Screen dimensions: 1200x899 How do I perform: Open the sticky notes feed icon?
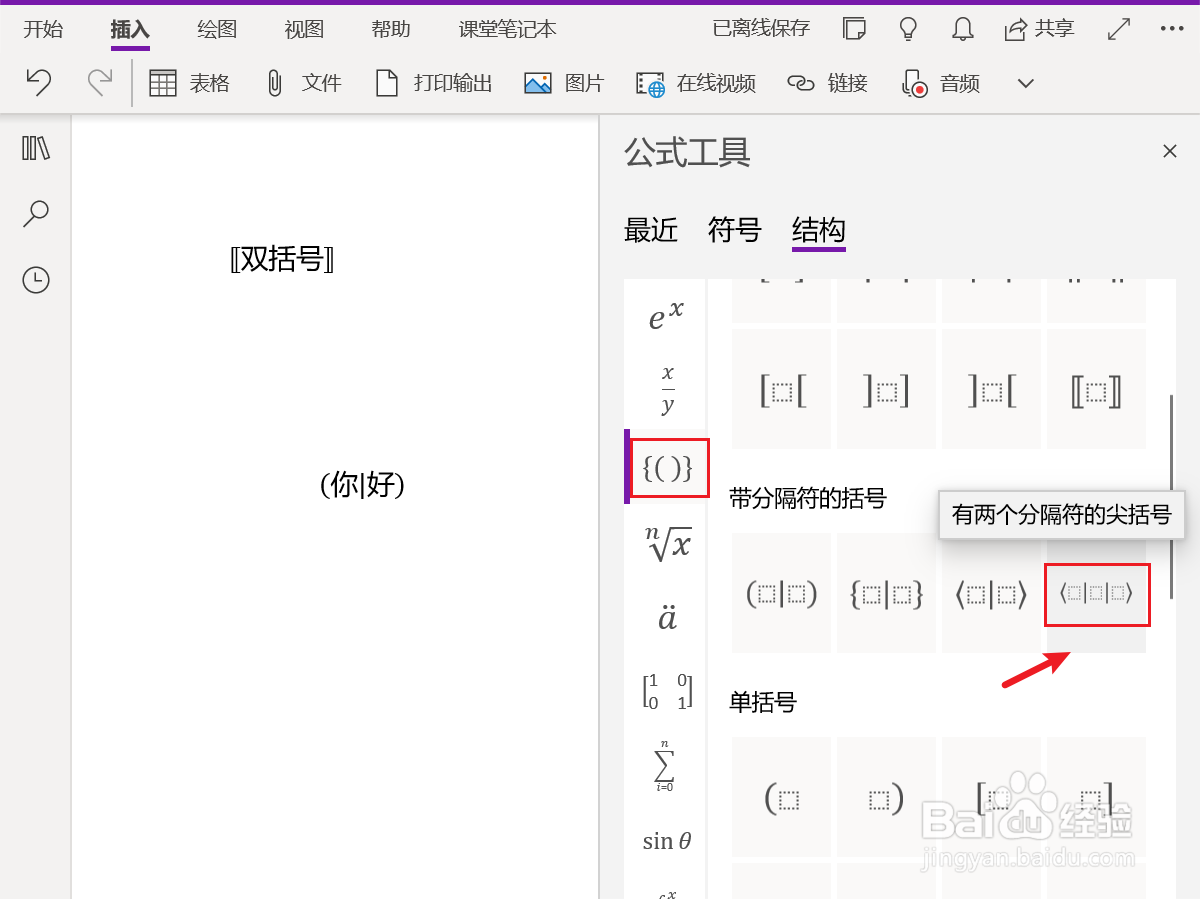(854, 28)
